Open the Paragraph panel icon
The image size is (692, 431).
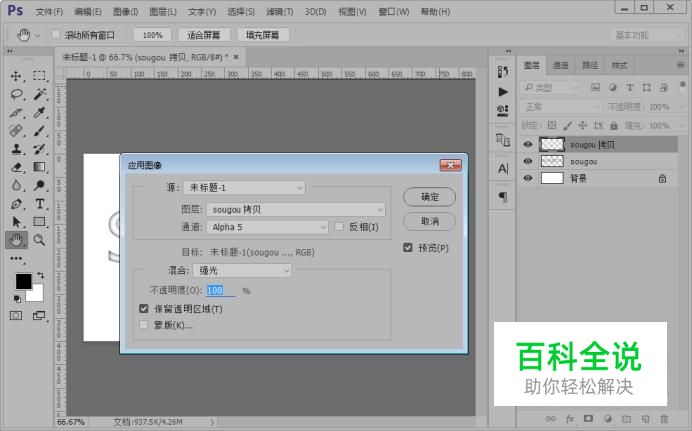click(503, 197)
